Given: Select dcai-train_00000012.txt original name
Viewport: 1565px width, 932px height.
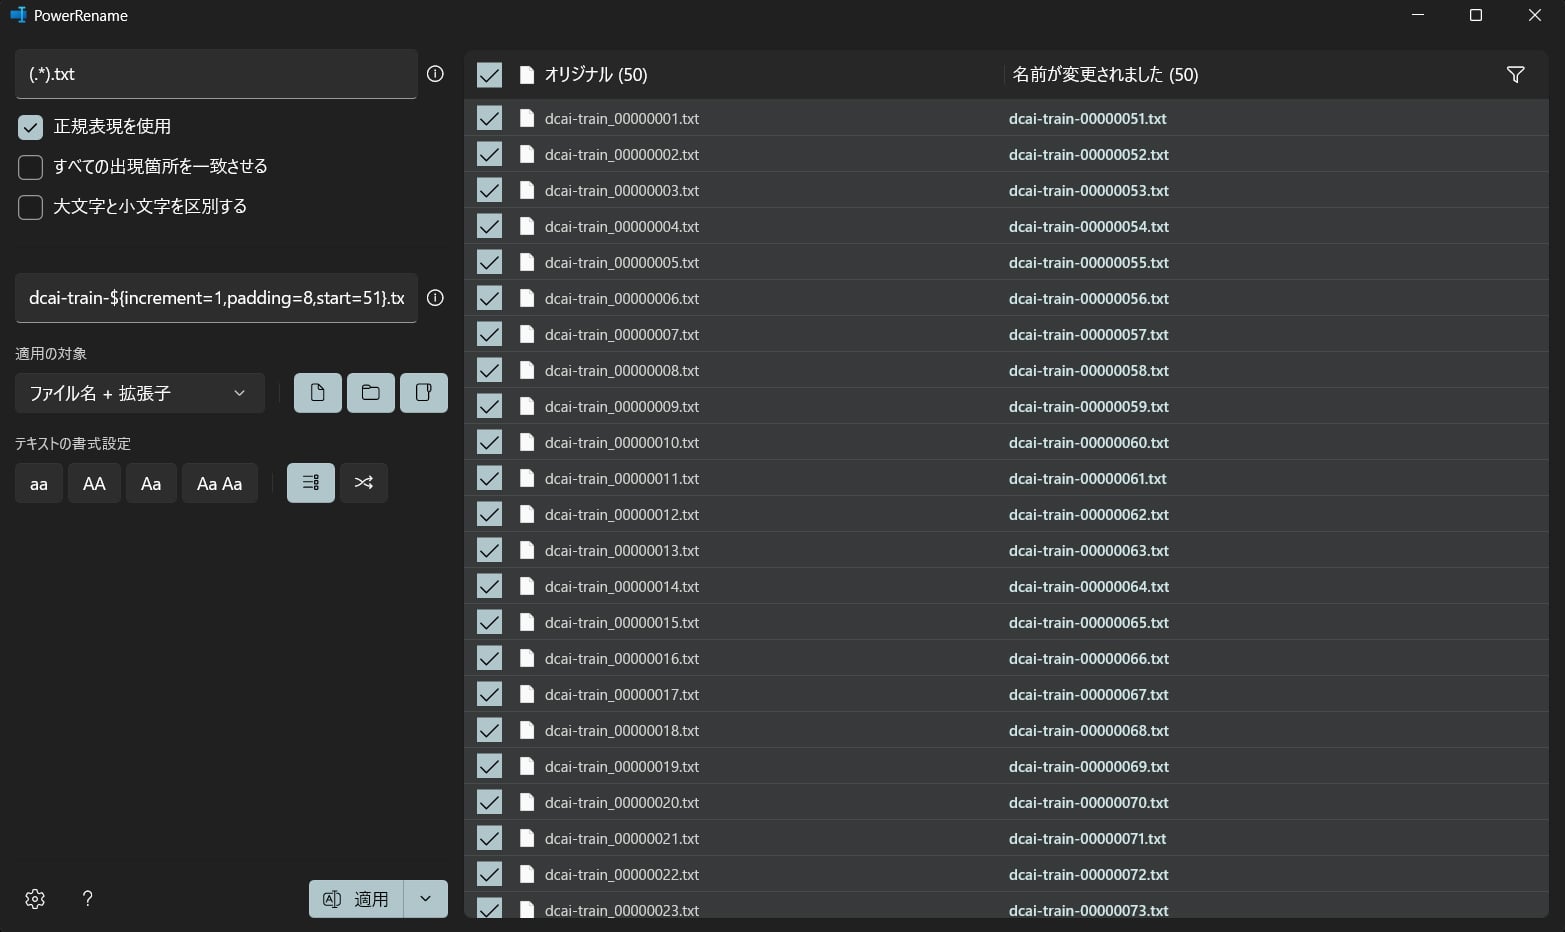Looking at the screenshot, I should (622, 514).
